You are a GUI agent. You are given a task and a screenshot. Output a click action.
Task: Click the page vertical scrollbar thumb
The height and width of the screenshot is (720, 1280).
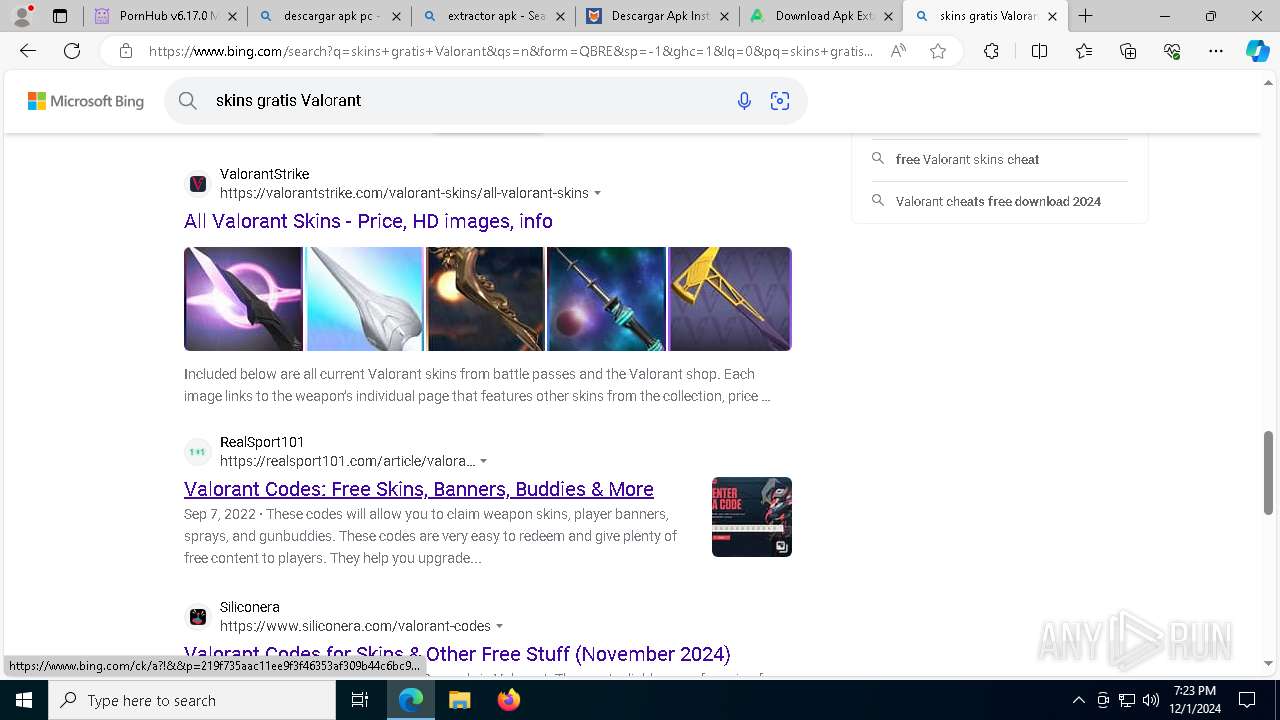pos(1269,473)
